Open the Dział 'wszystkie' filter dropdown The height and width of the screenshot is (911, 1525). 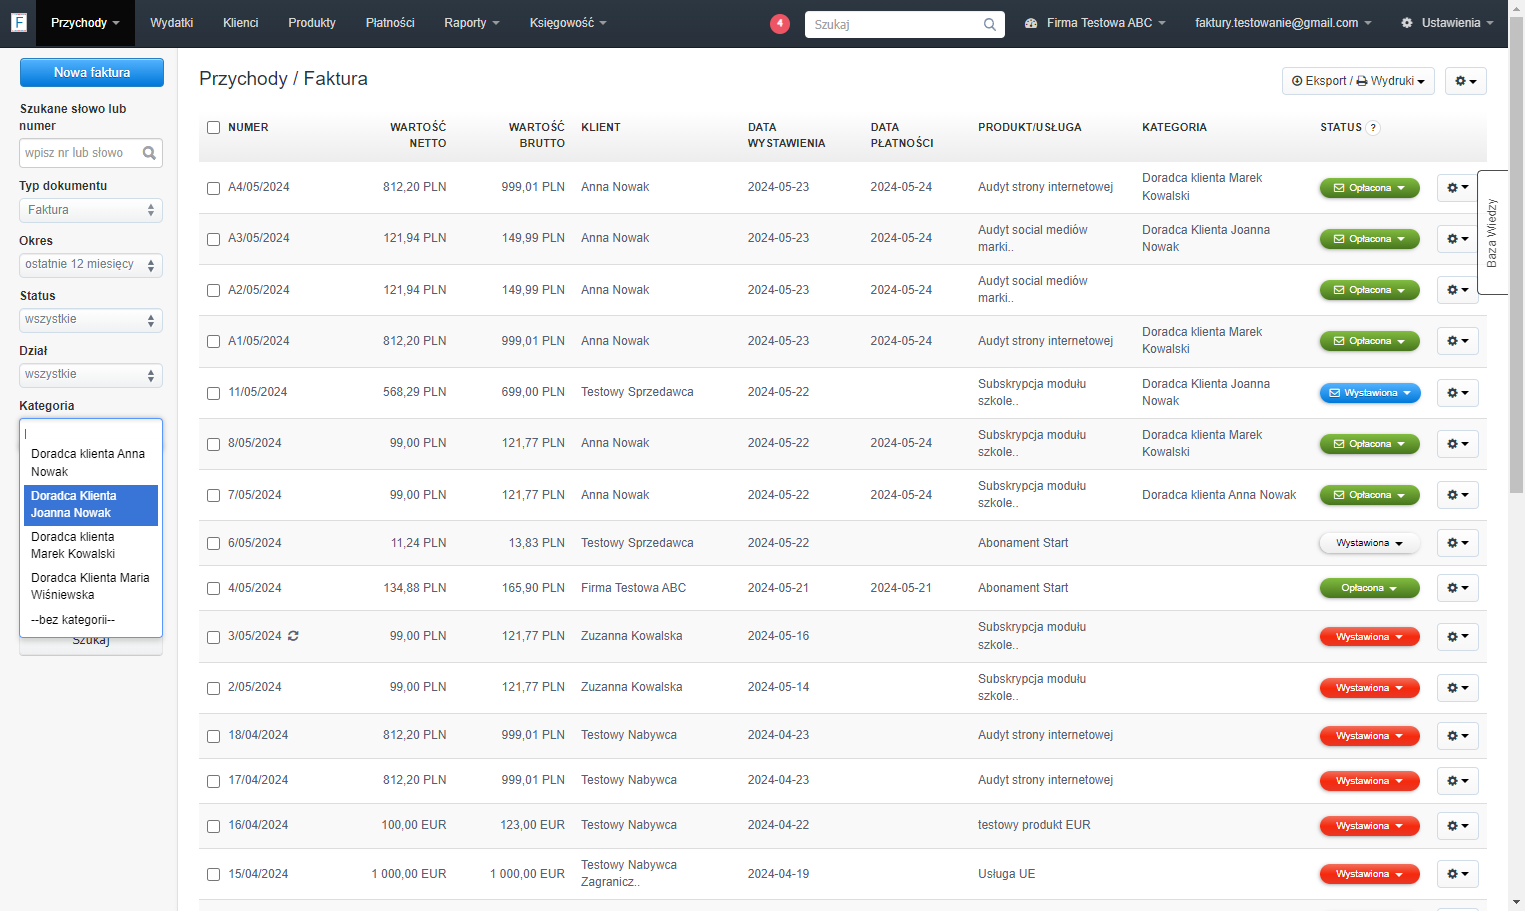tap(91, 375)
